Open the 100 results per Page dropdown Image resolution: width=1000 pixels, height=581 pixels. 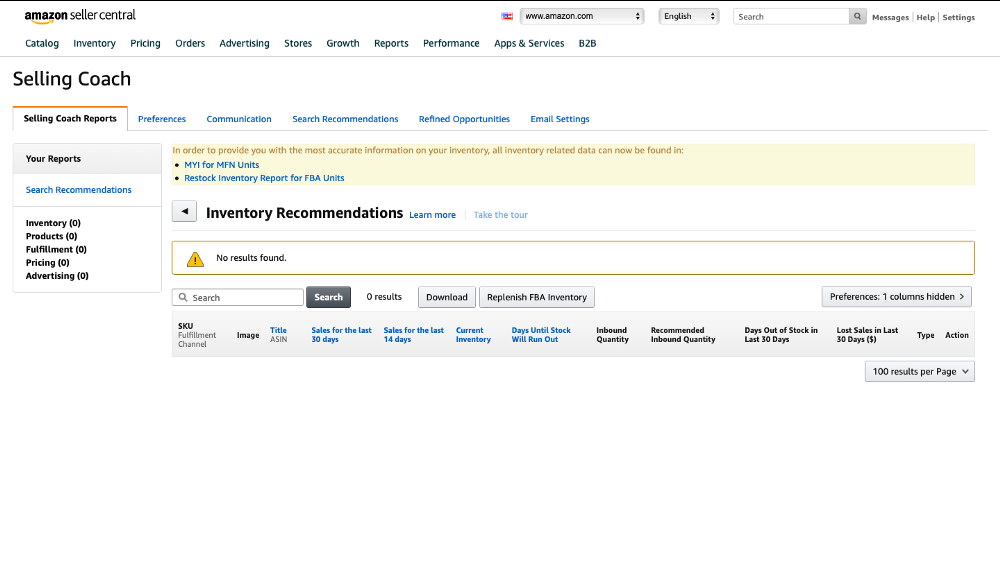[x=920, y=372]
